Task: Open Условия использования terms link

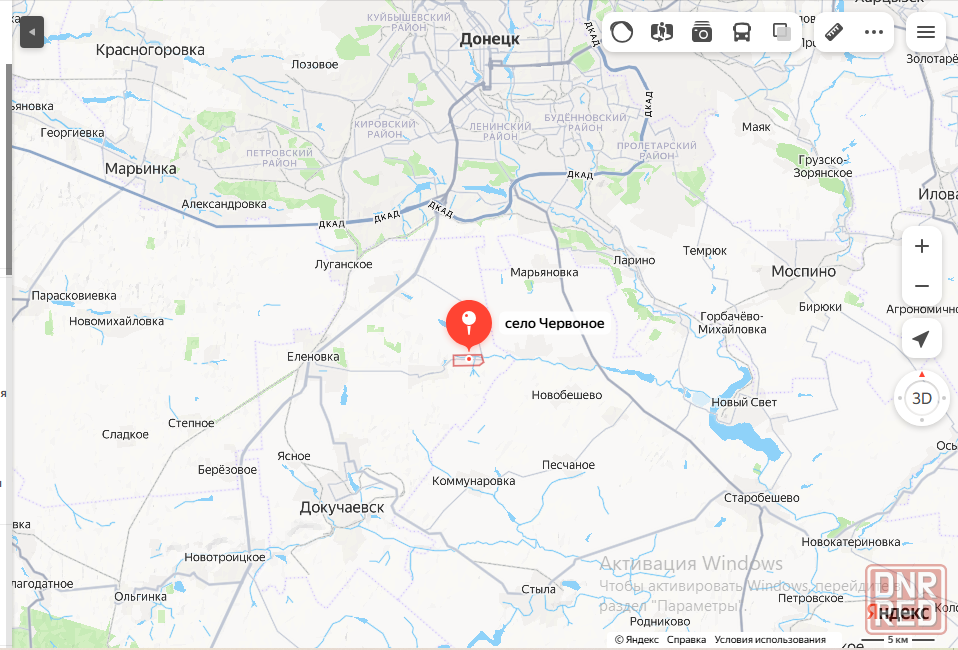Action: [770, 640]
